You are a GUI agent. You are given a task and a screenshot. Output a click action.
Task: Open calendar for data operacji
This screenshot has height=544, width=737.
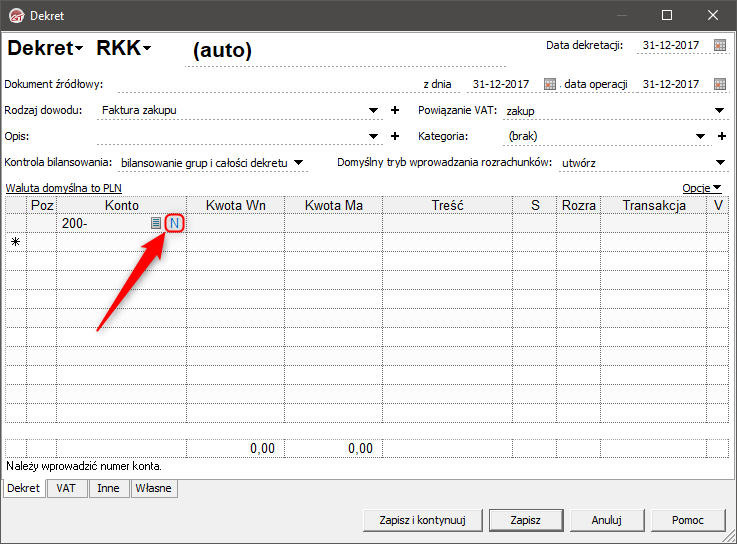(720, 84)
